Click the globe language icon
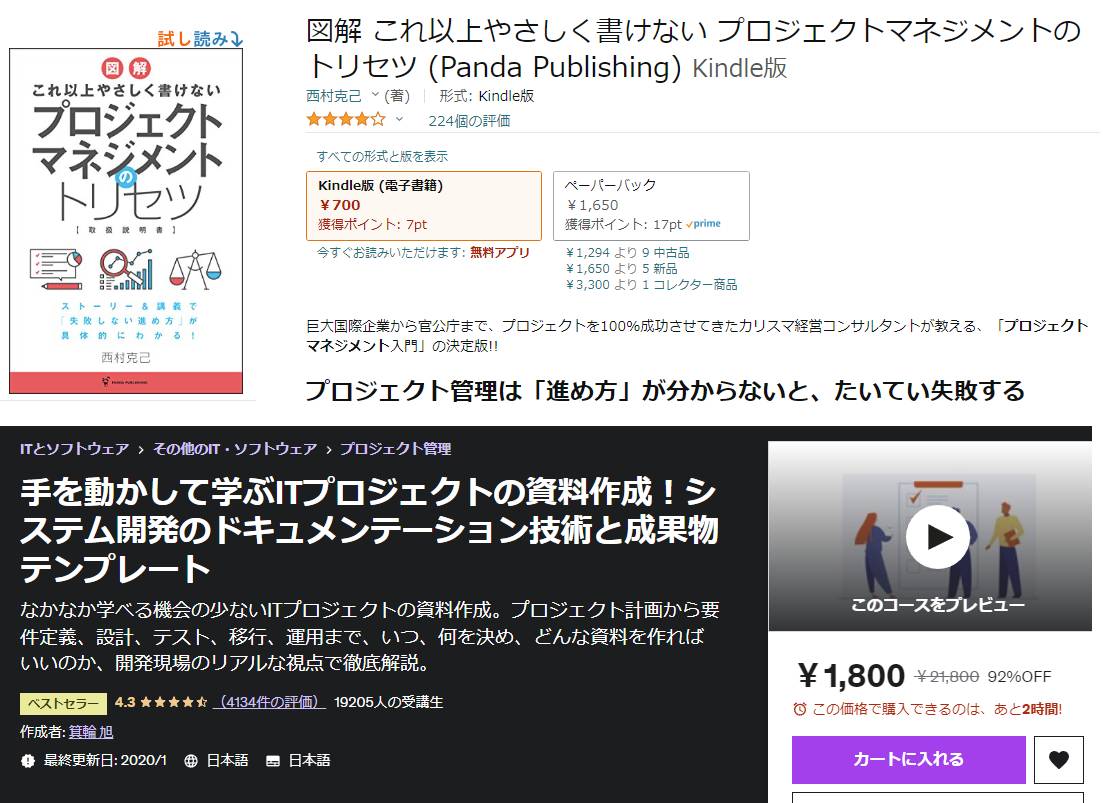1103x803 pixels. (x=191, y=761)
